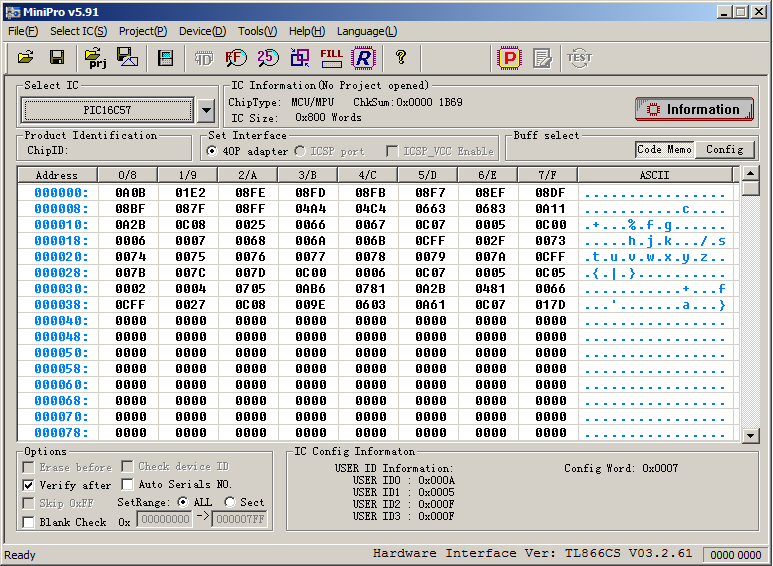
Task: Click the range start field 00000000
Action: point(164,519)
